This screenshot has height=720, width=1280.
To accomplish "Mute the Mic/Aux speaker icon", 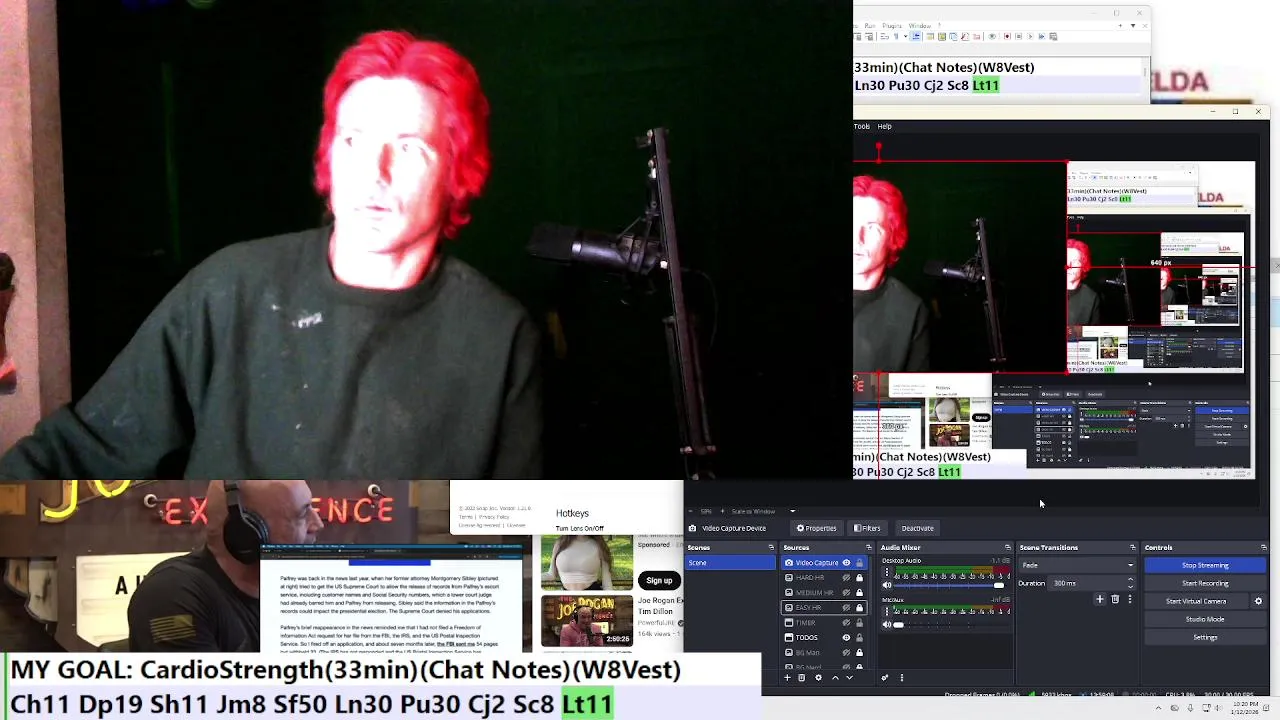I will (x=886, y=625).
